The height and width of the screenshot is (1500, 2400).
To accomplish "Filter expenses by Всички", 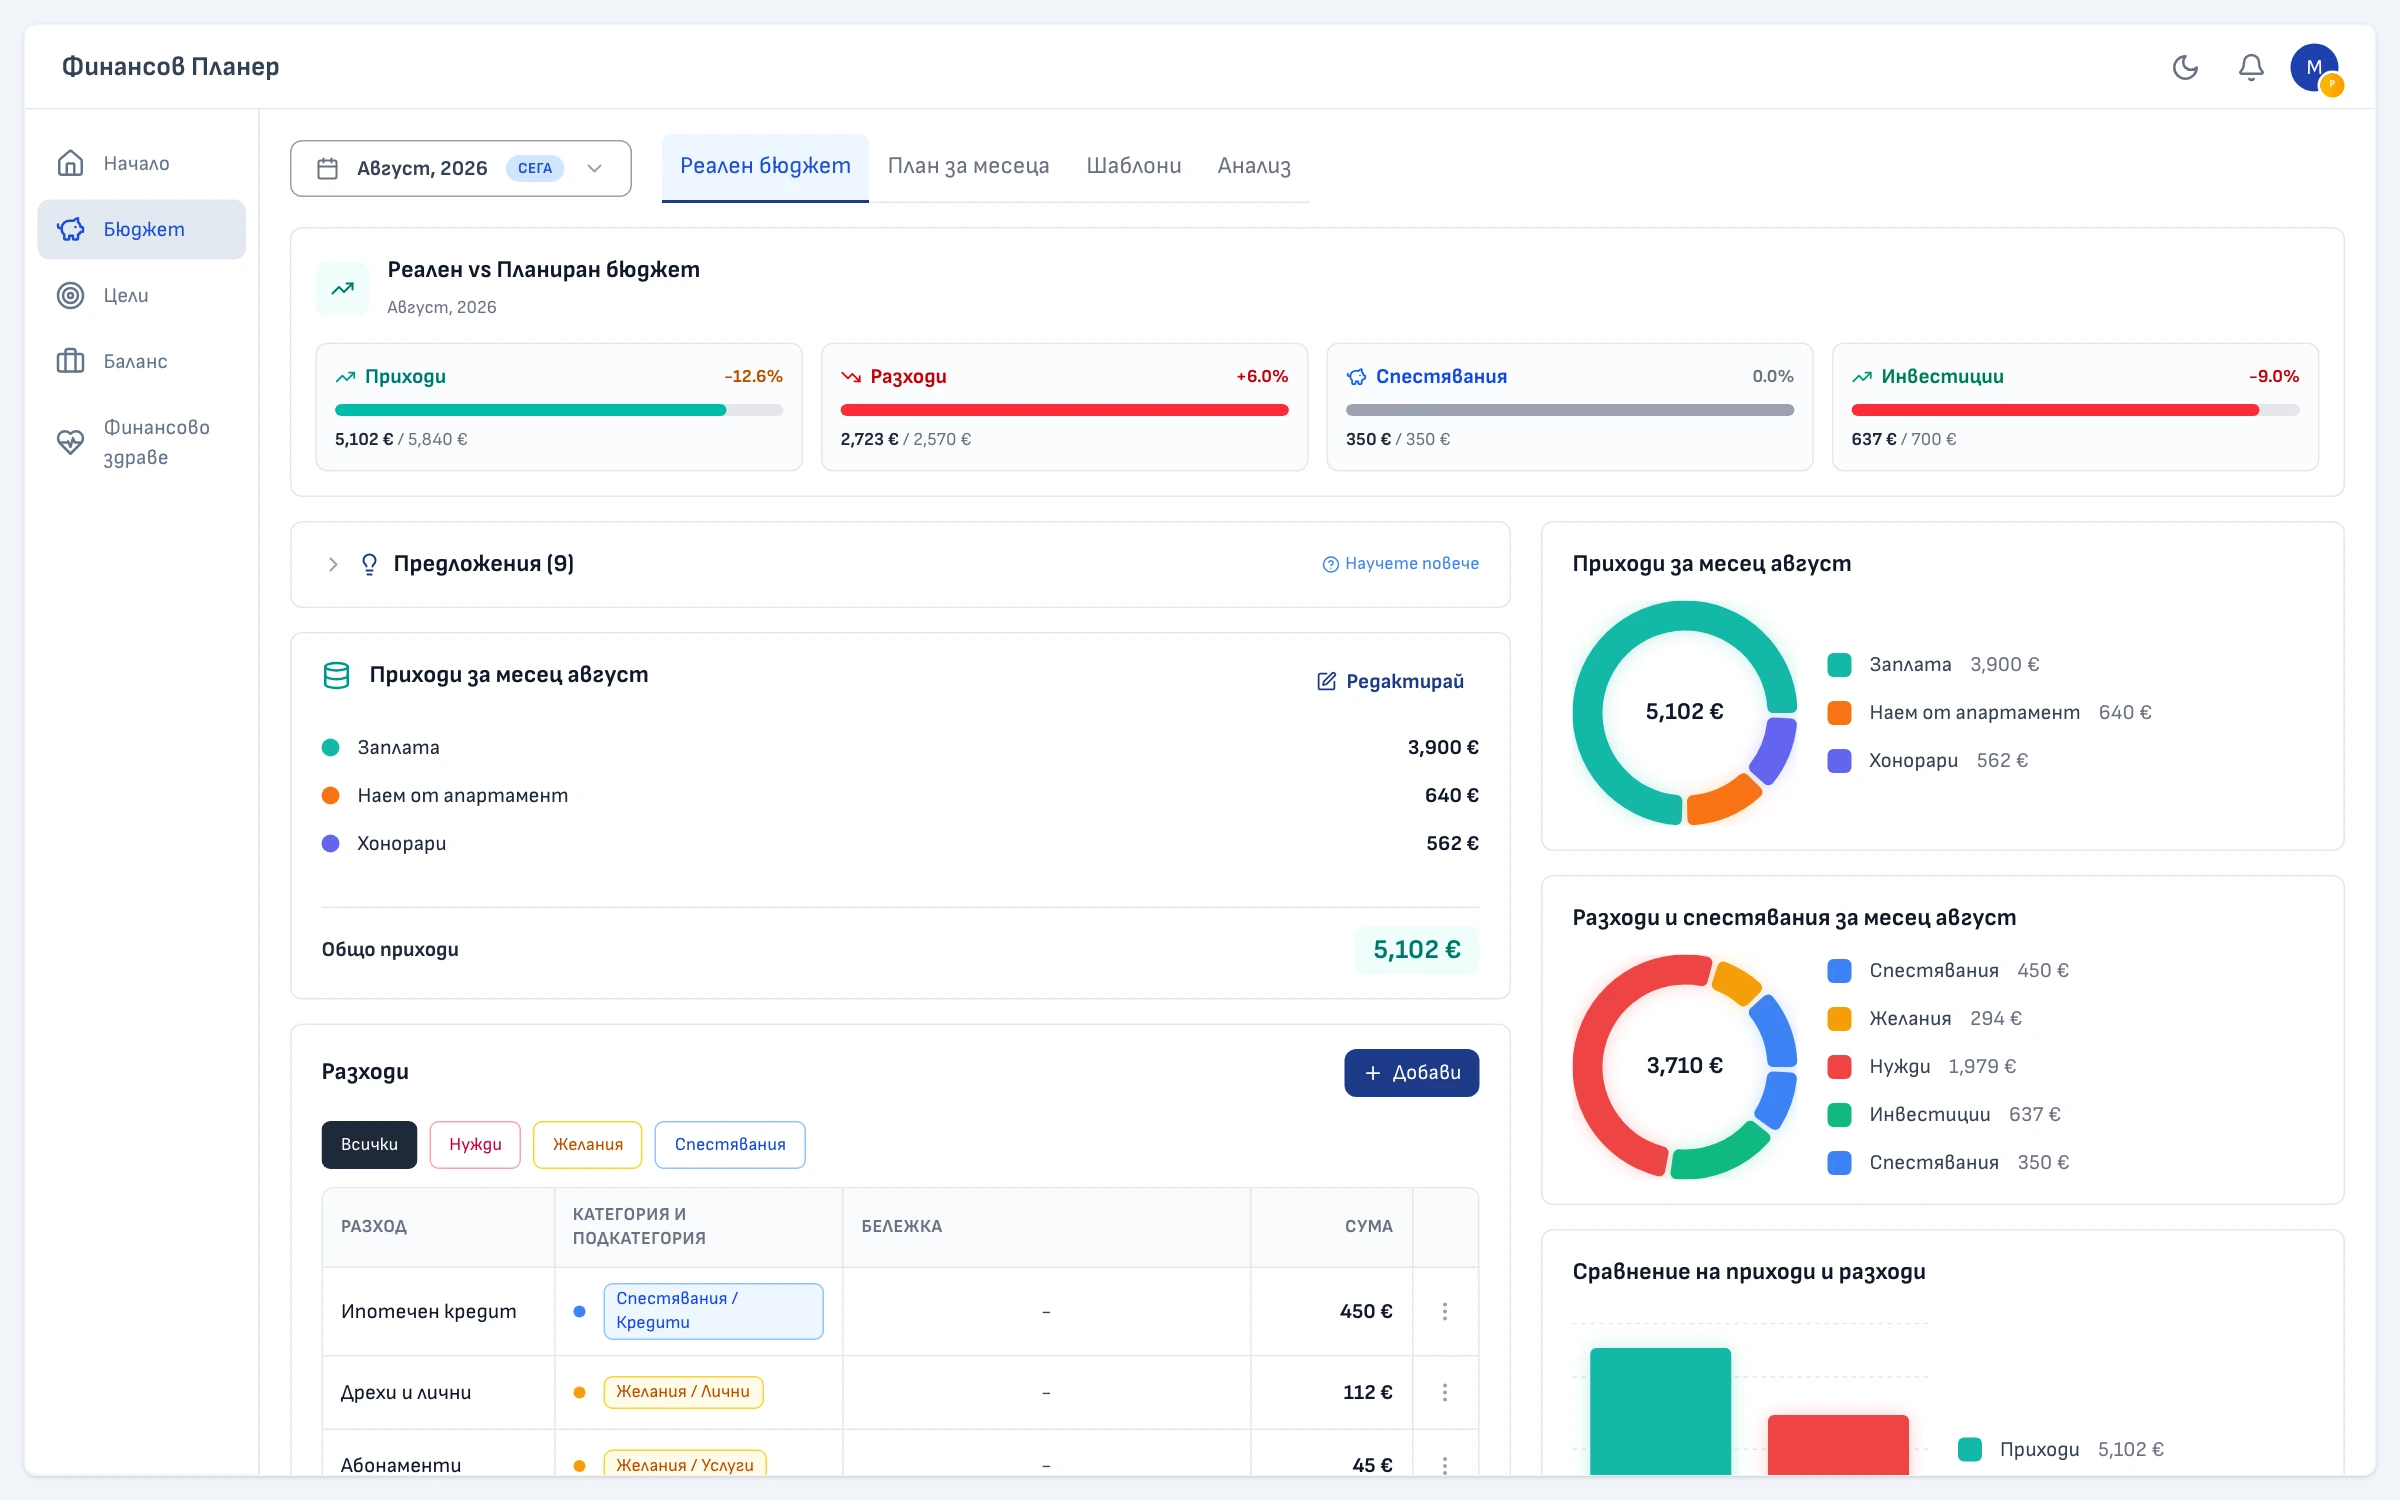I will click(x=369, y=1144).
